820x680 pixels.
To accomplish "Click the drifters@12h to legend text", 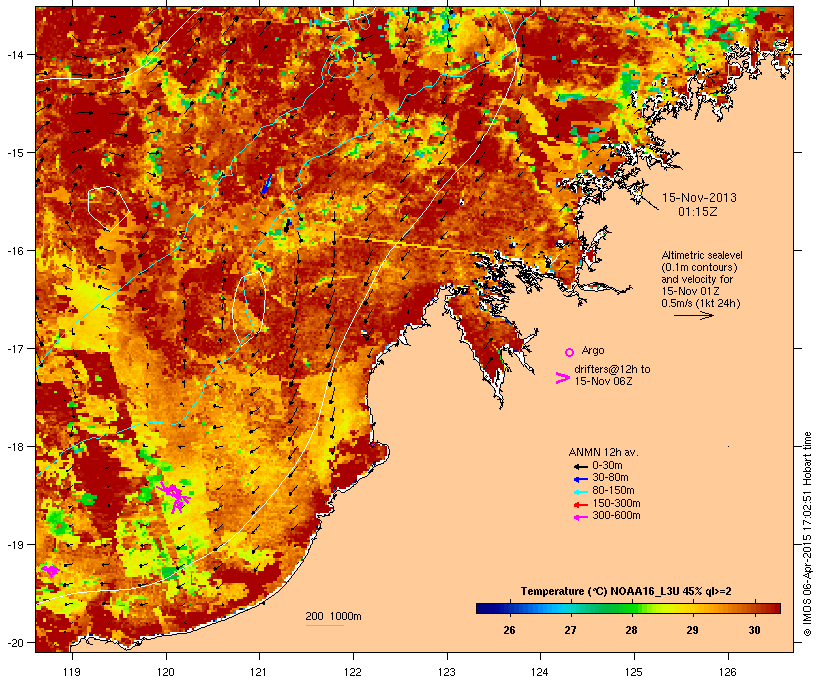I will point(612,369).
